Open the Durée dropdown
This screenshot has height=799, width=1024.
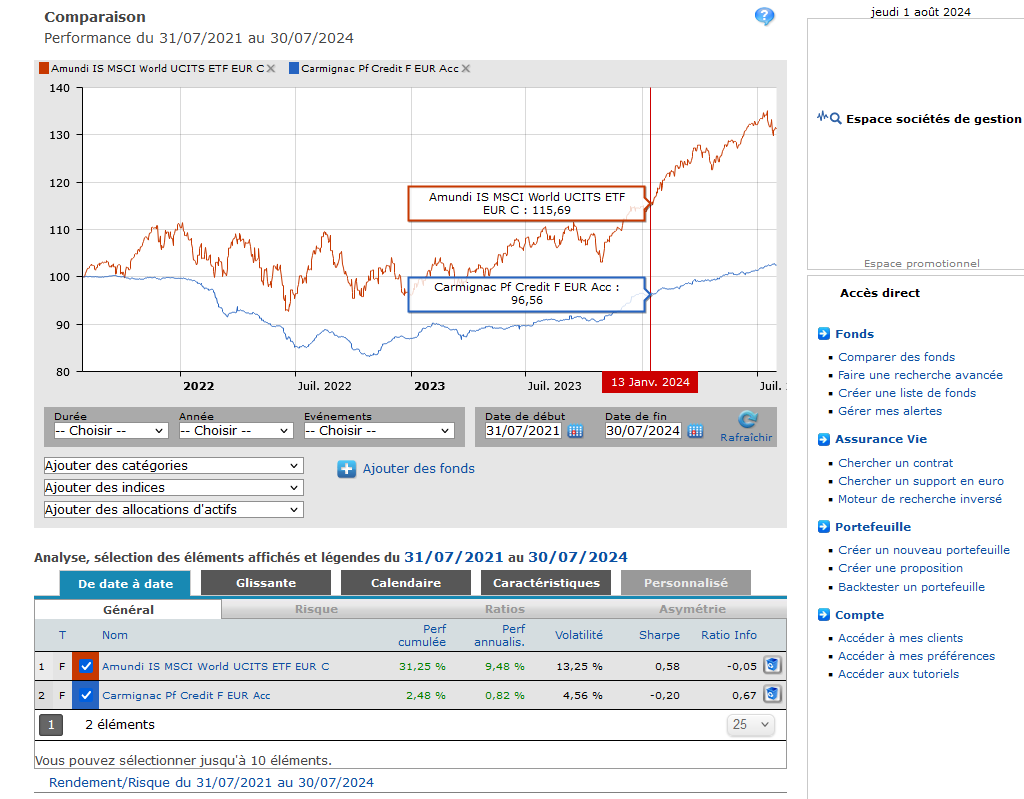pos(111,431)
